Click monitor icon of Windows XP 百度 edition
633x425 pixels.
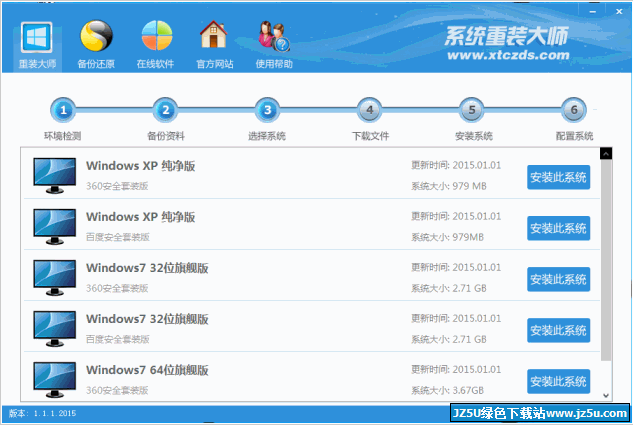coord(54,226)
